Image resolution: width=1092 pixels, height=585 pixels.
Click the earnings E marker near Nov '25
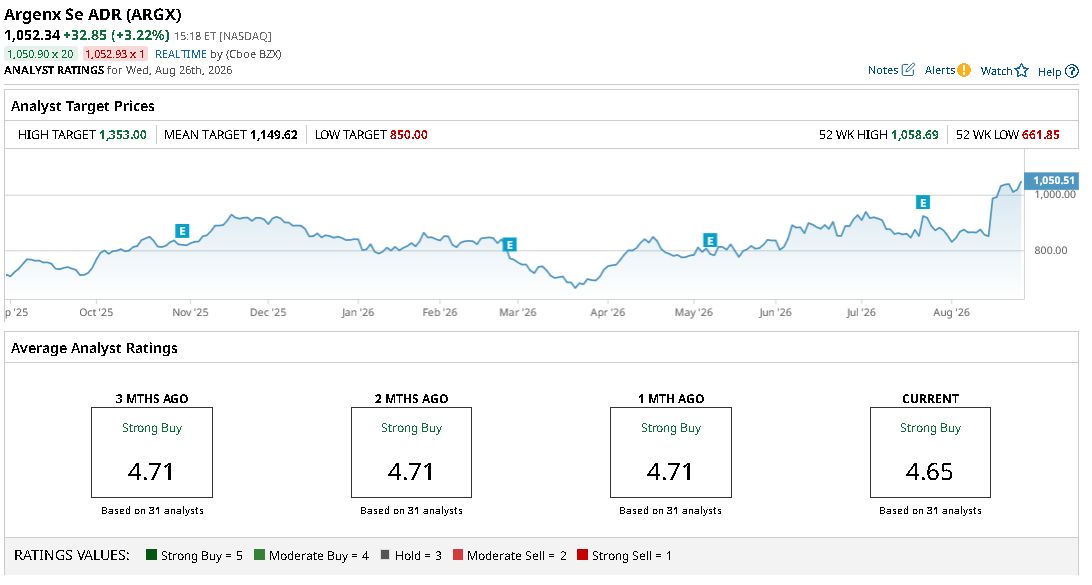coord(182,231)
